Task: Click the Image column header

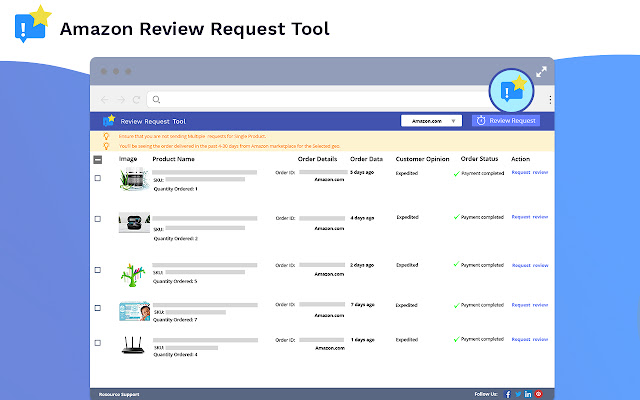Action: 128,159
